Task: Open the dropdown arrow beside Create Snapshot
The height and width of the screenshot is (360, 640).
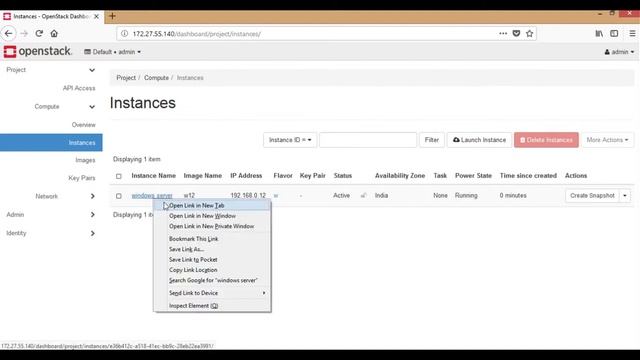Action: [625, 196]
